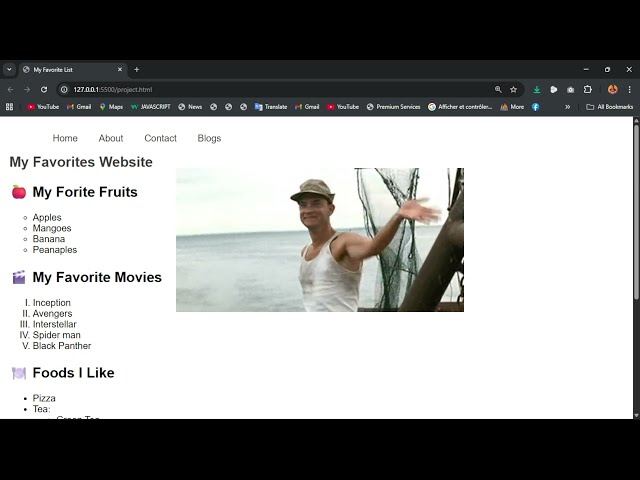Screen dimensions: 640x480
Task: Bookmark this page with the star icon
Action: (513, 89)
